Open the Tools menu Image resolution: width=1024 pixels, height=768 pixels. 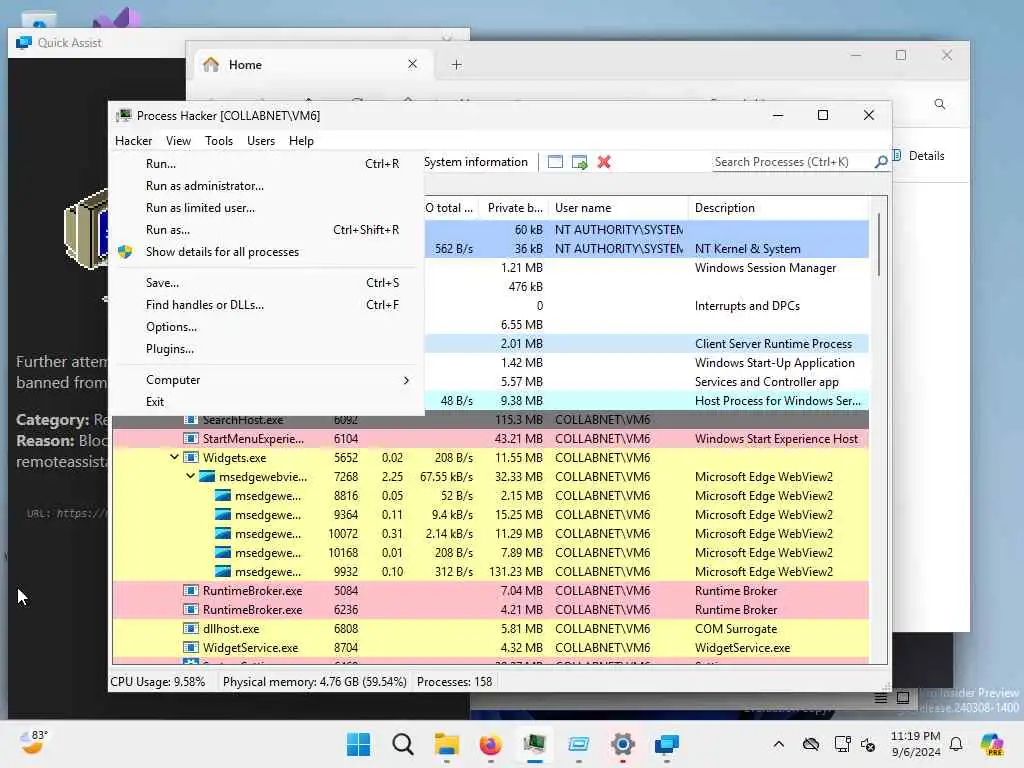(x=219, y=141)
